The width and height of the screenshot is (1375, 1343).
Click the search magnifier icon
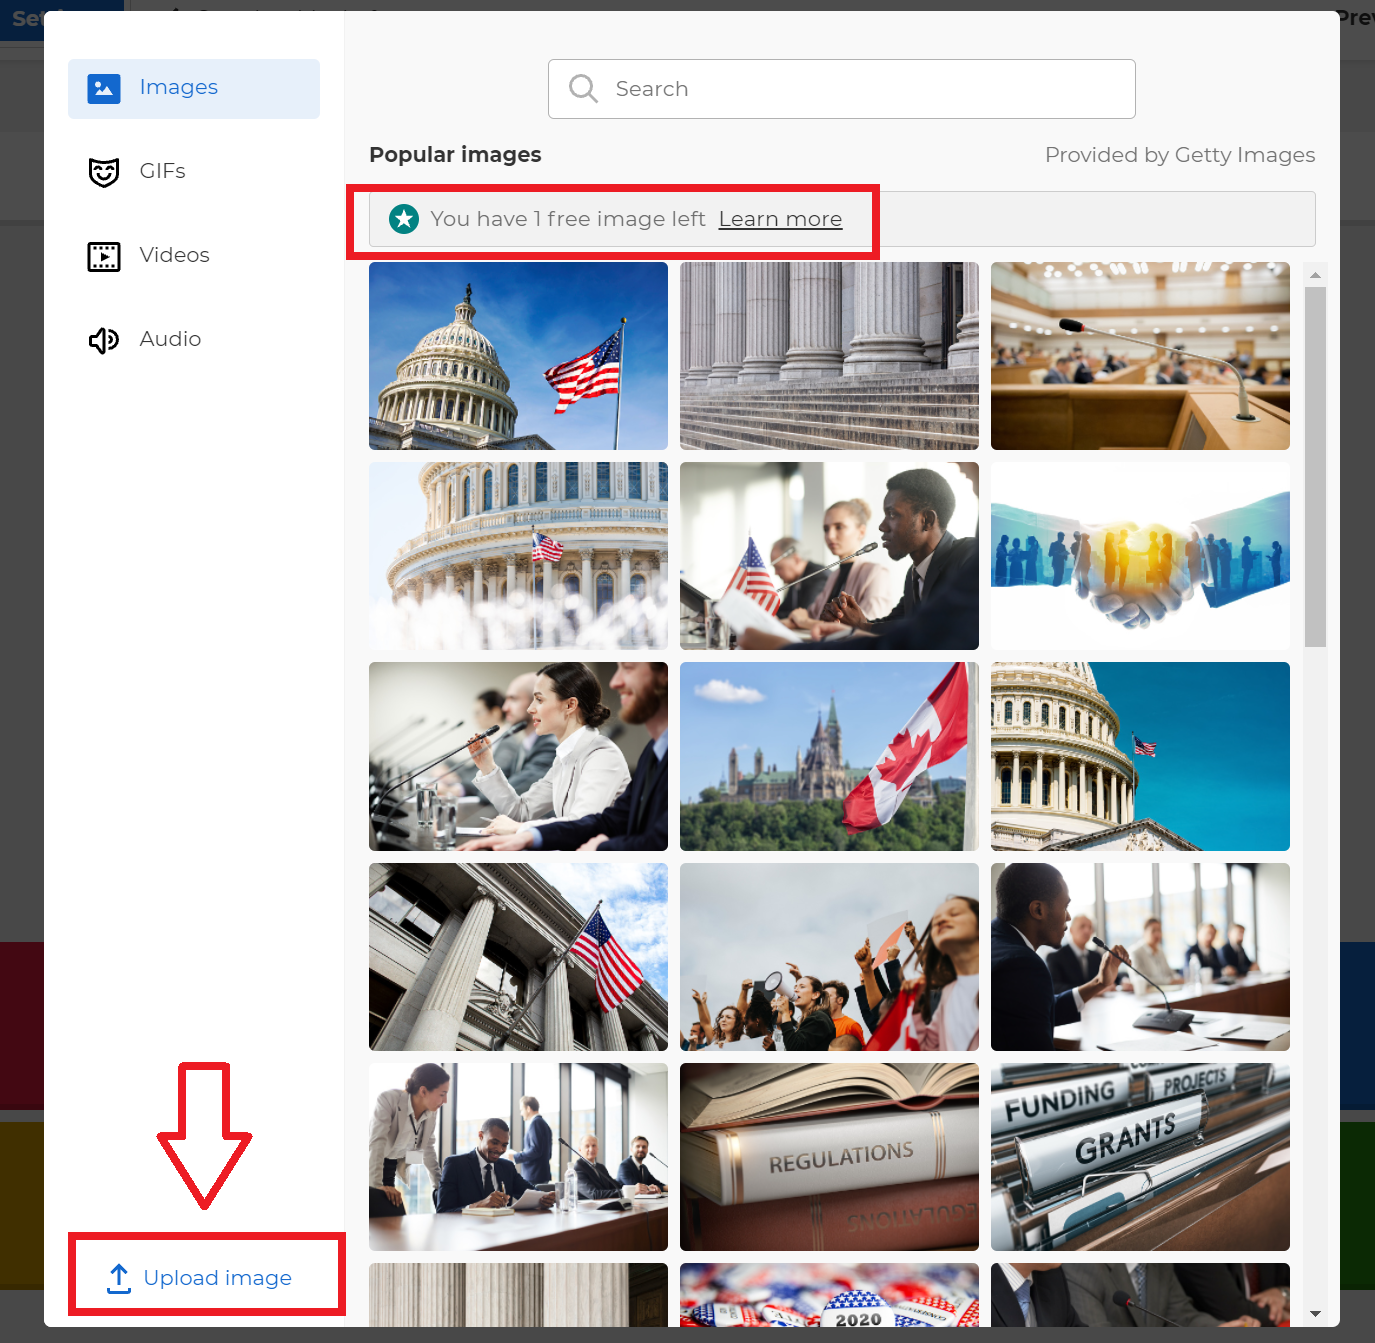[583, 89]
